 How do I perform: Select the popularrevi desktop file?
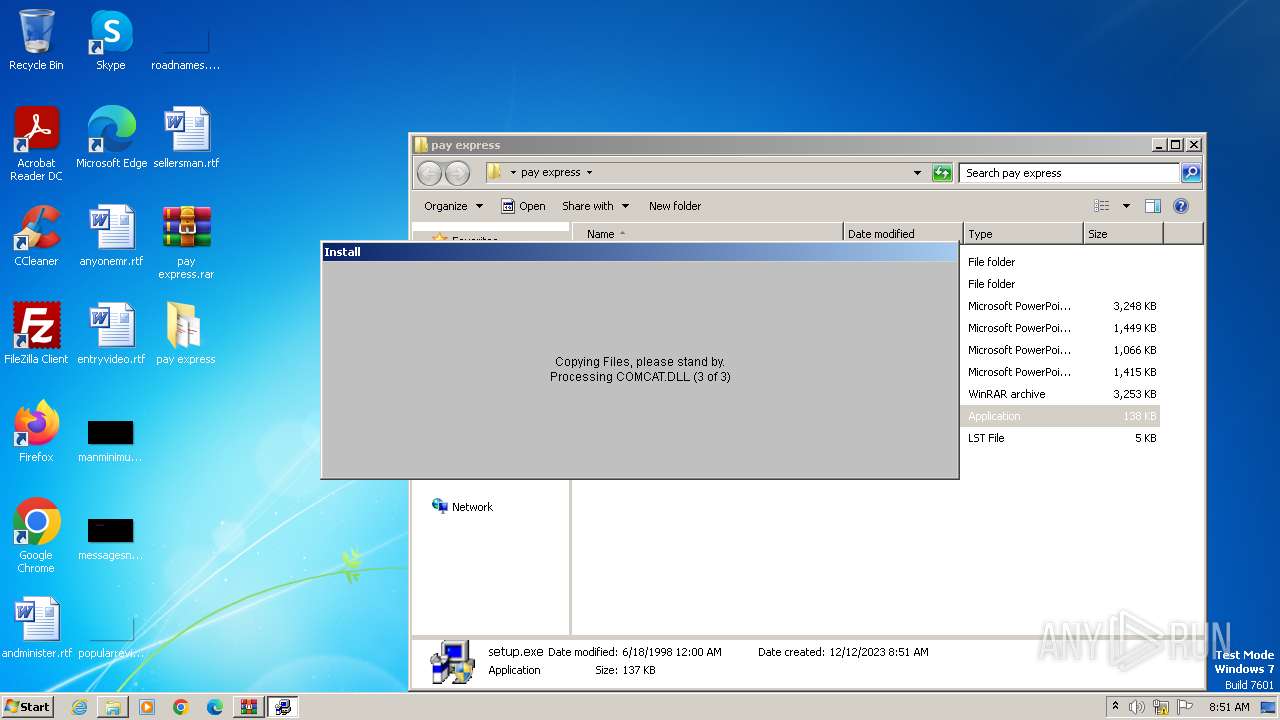[111, 636]
